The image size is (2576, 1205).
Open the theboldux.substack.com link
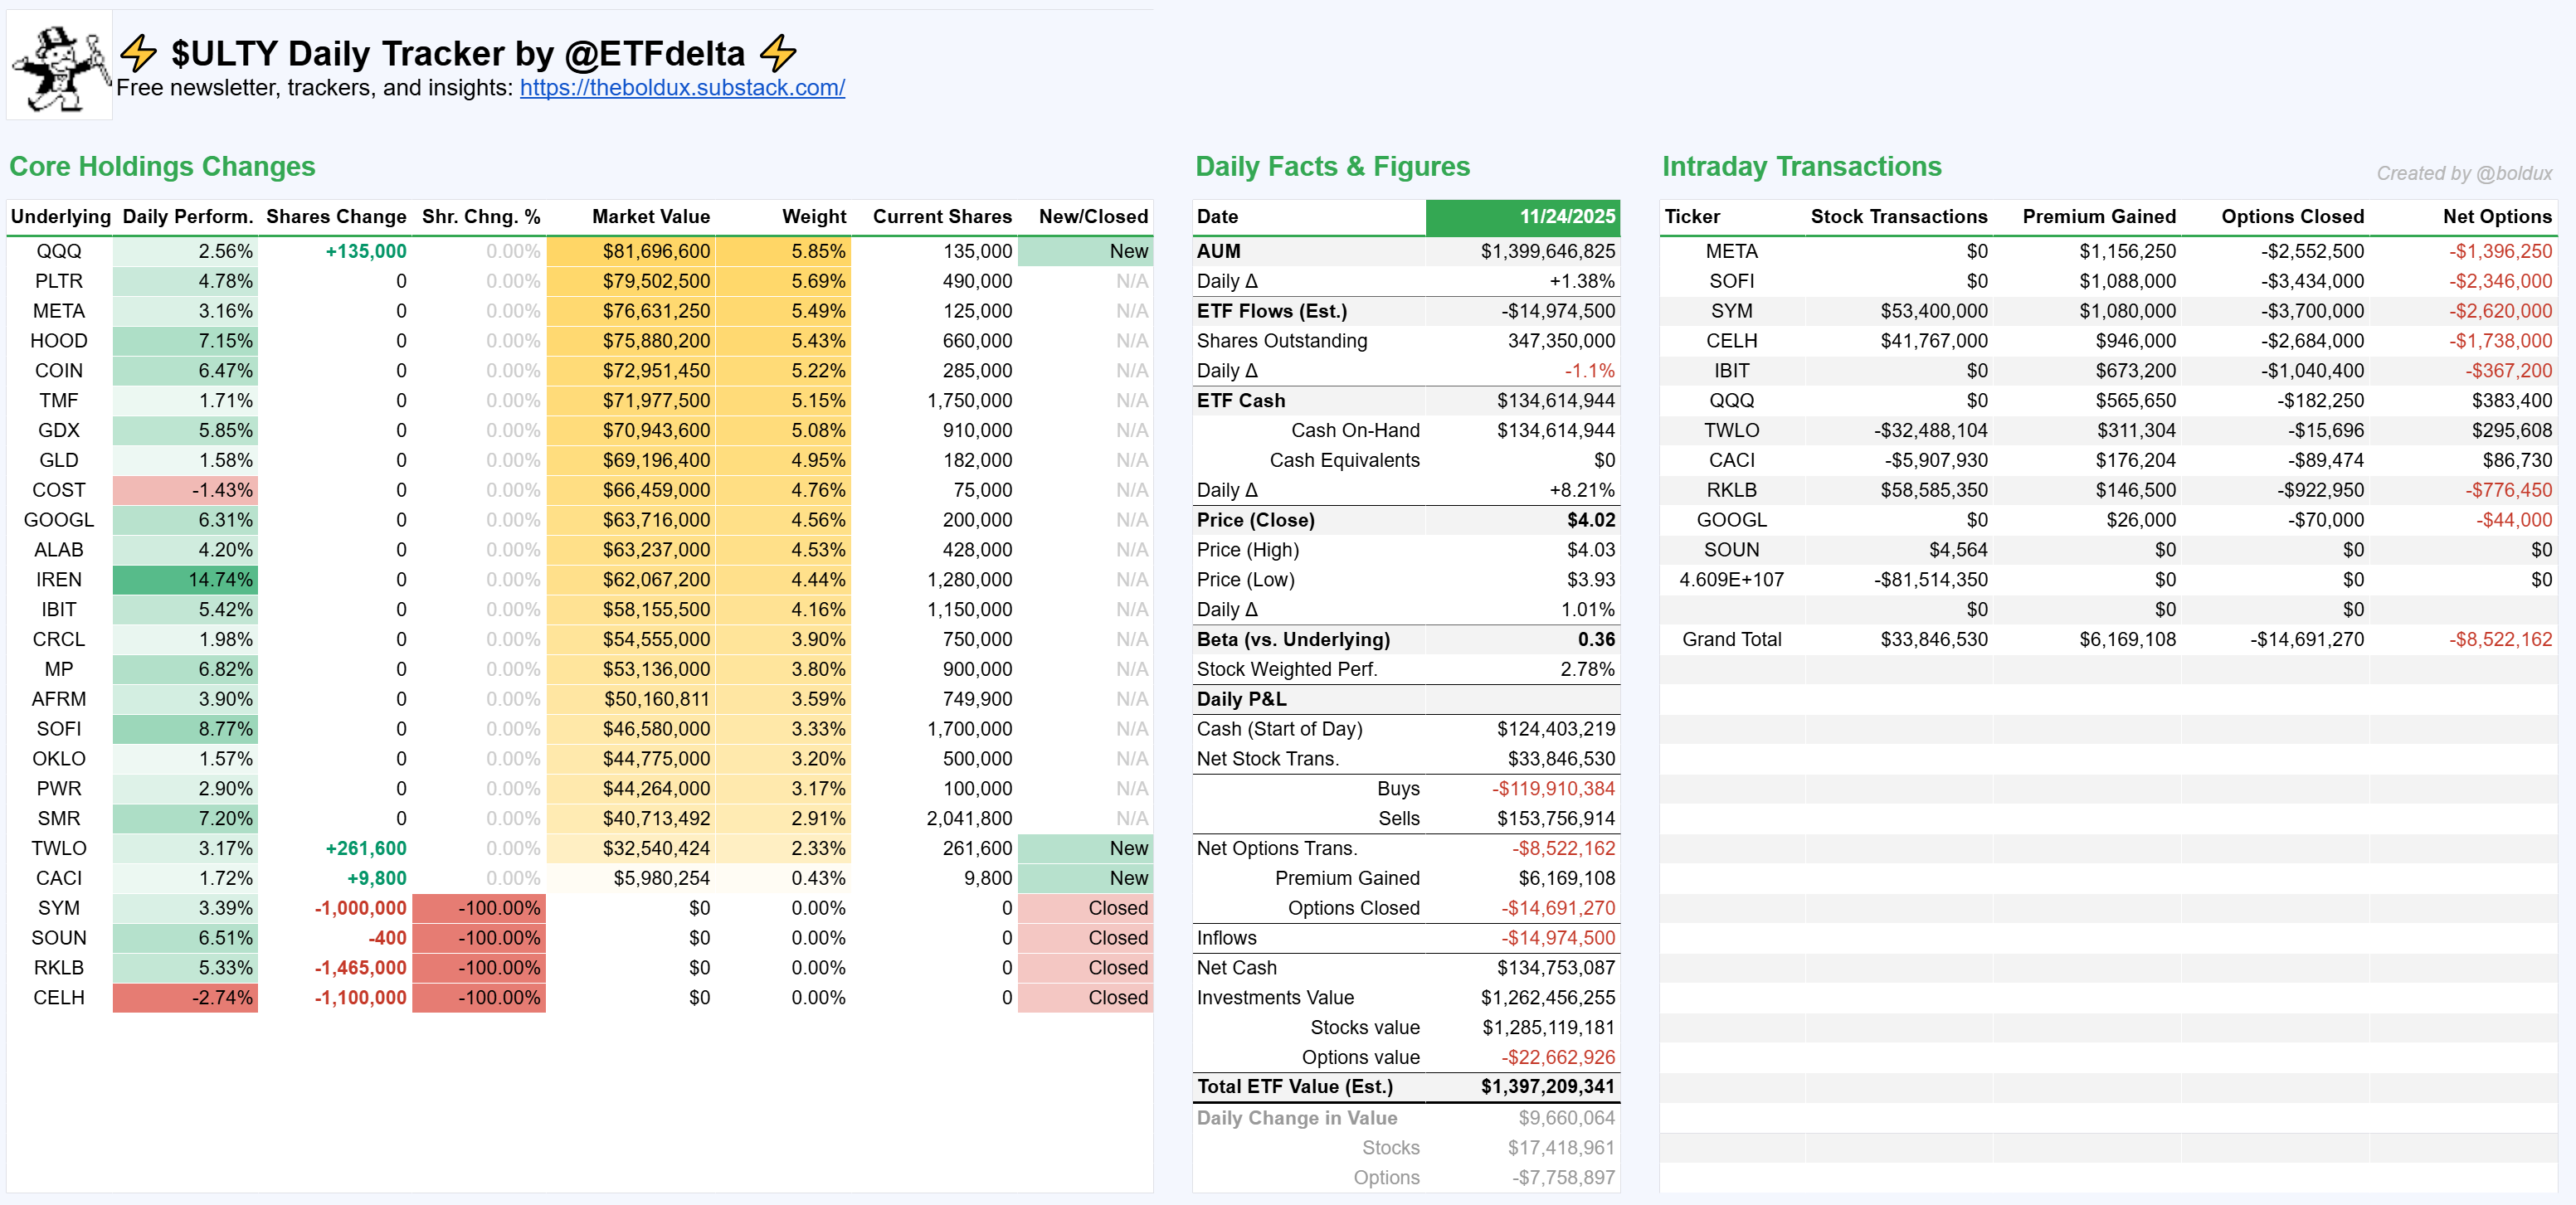682,88
